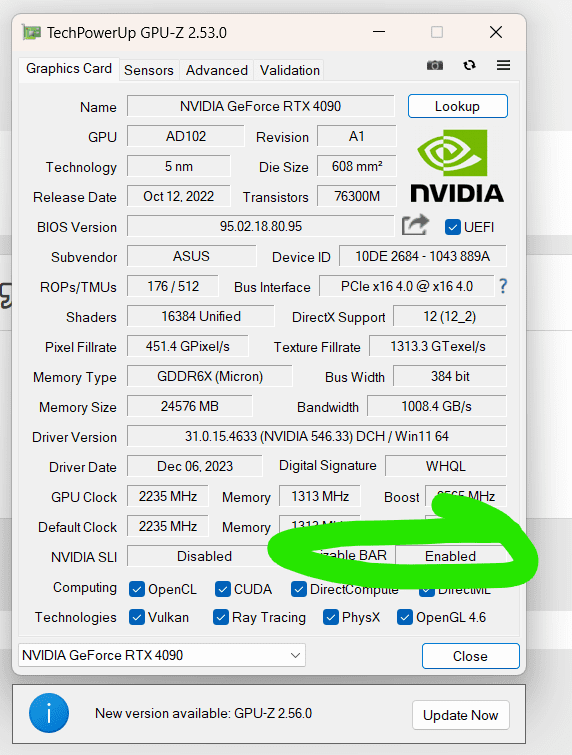
Task: Toggle the DirectCompute checkbox
Action: coord(299,589)
